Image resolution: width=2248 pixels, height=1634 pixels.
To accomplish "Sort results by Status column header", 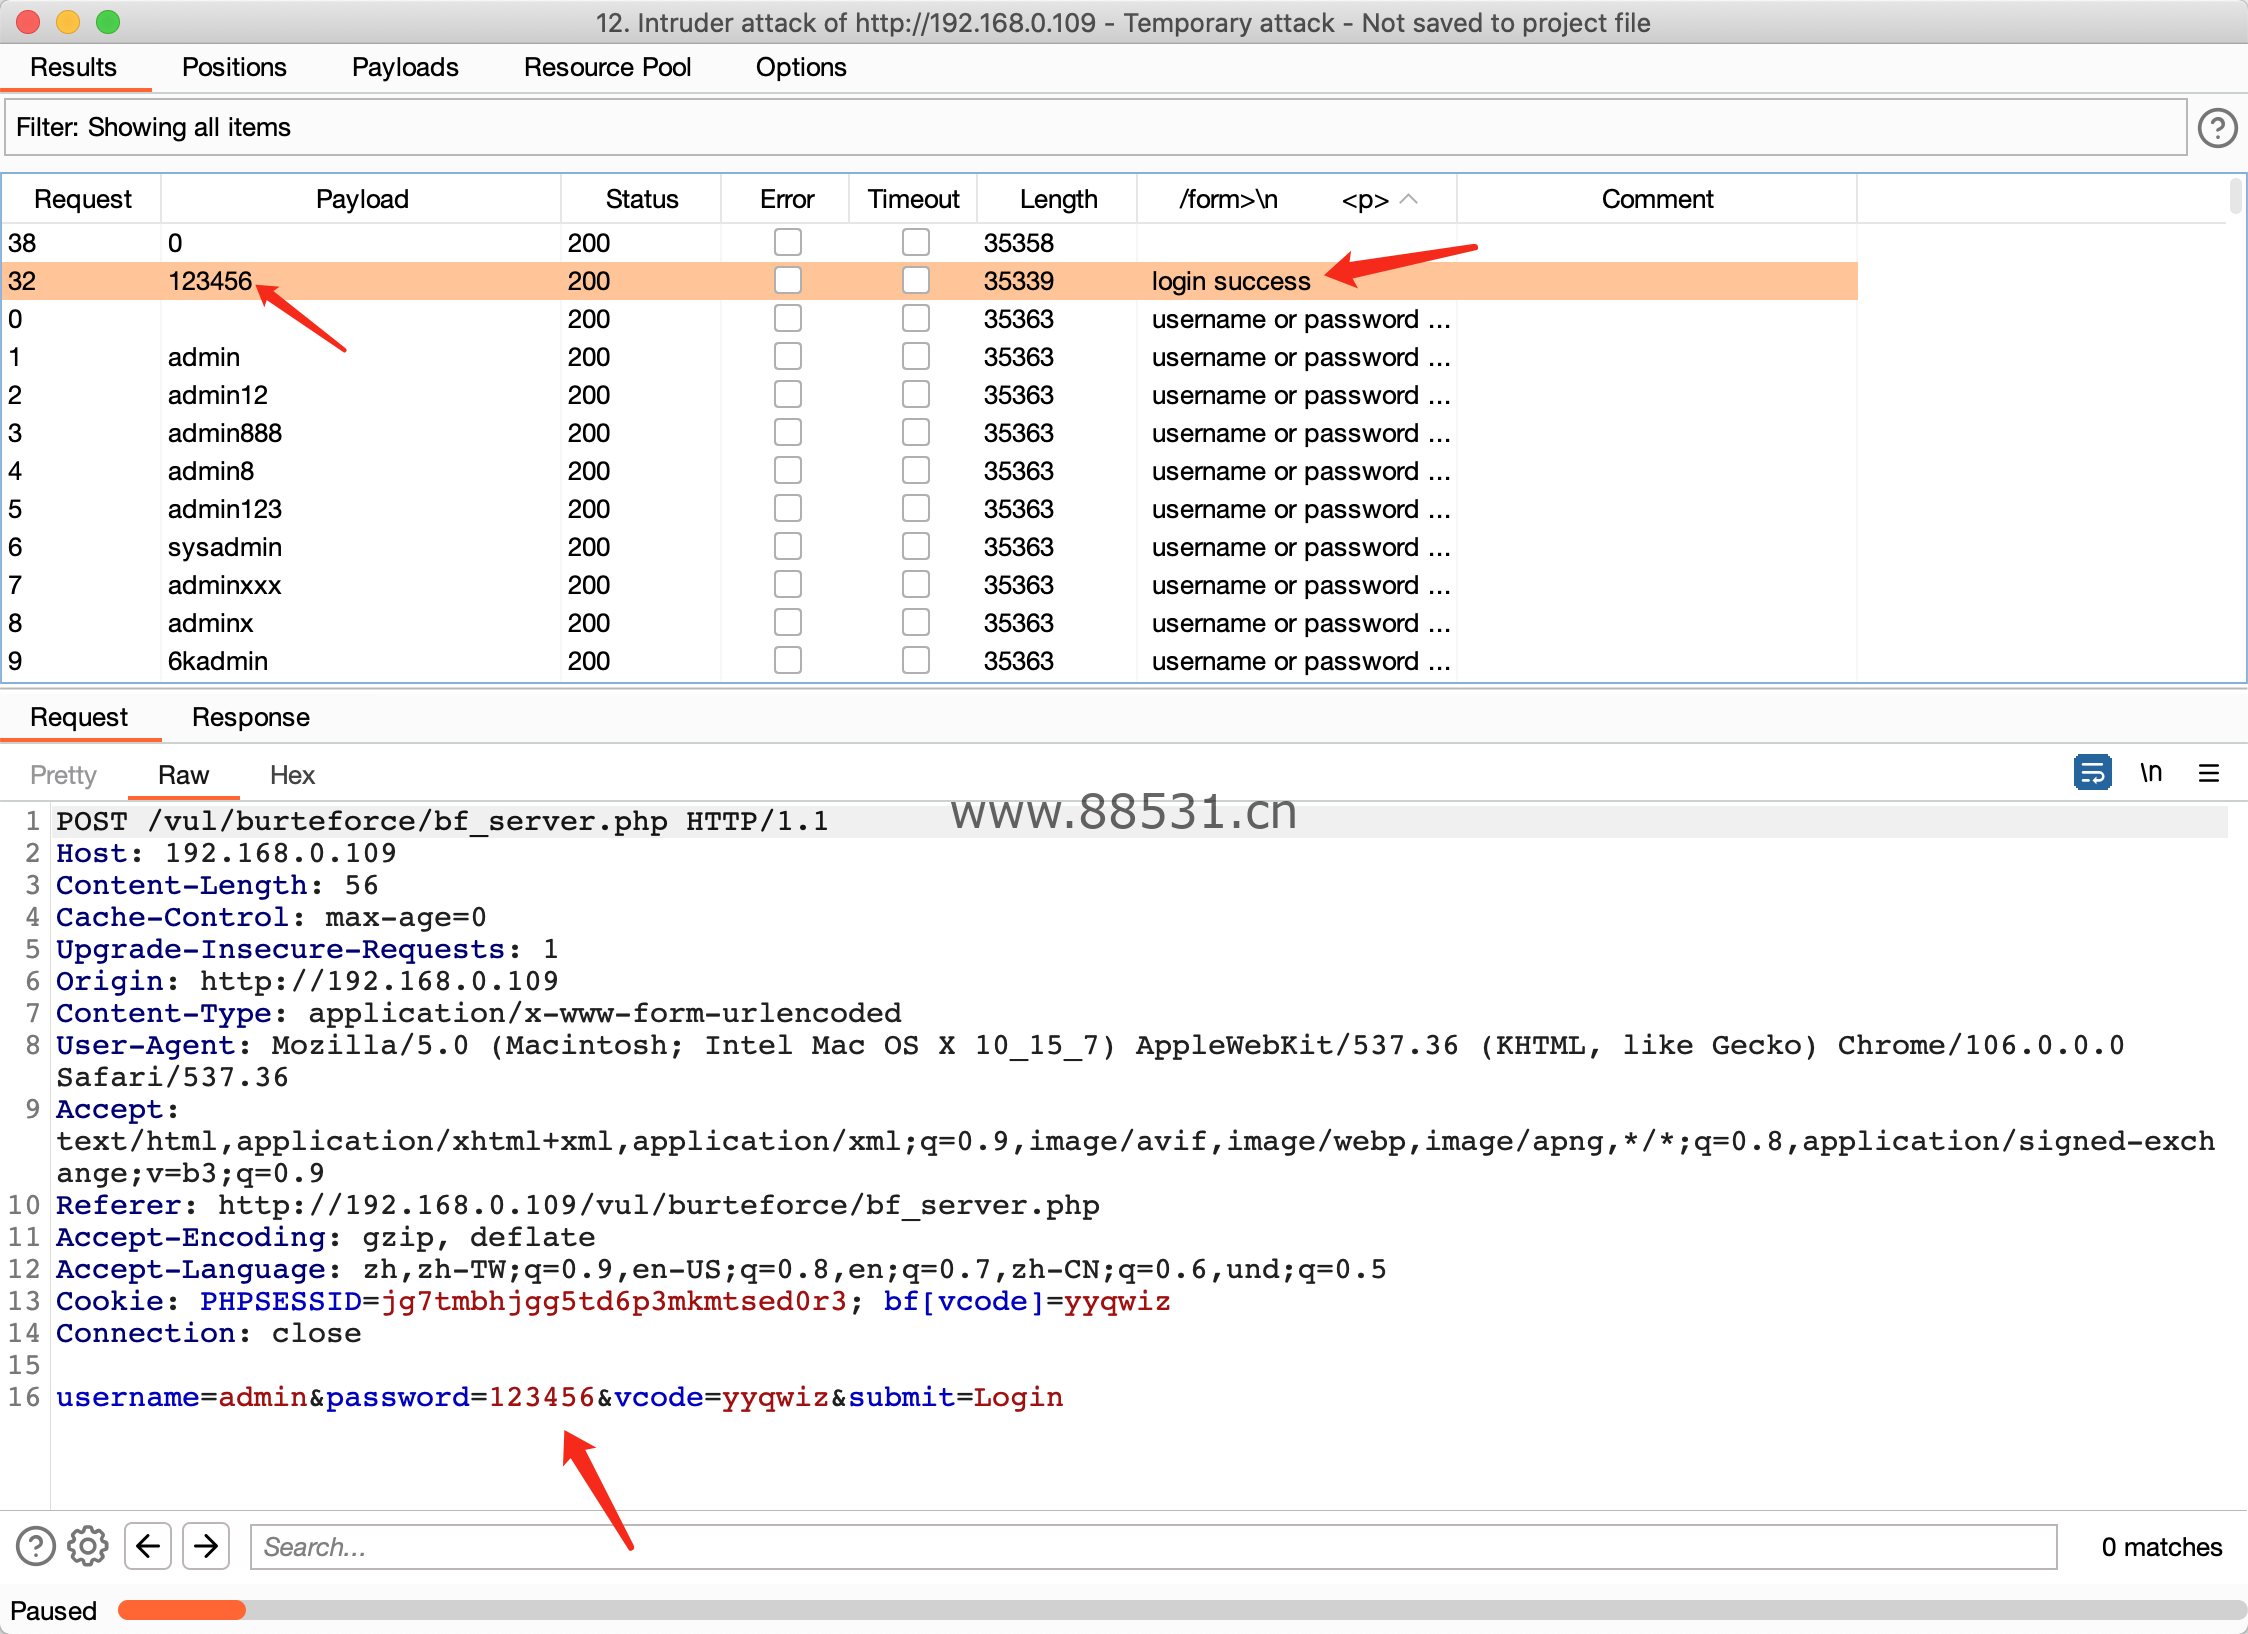I will pos(641,199).
